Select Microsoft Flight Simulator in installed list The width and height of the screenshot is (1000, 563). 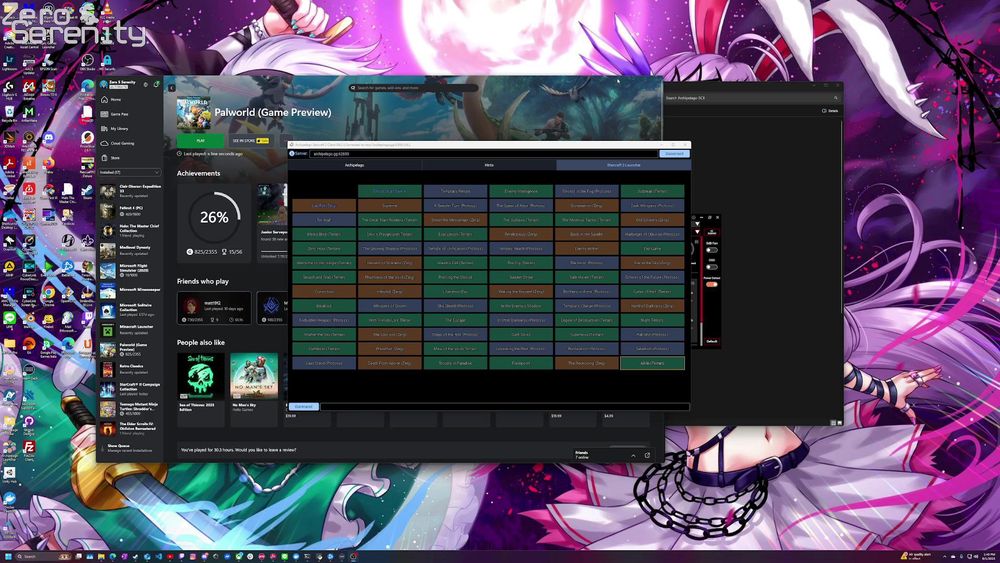point(130,270)
